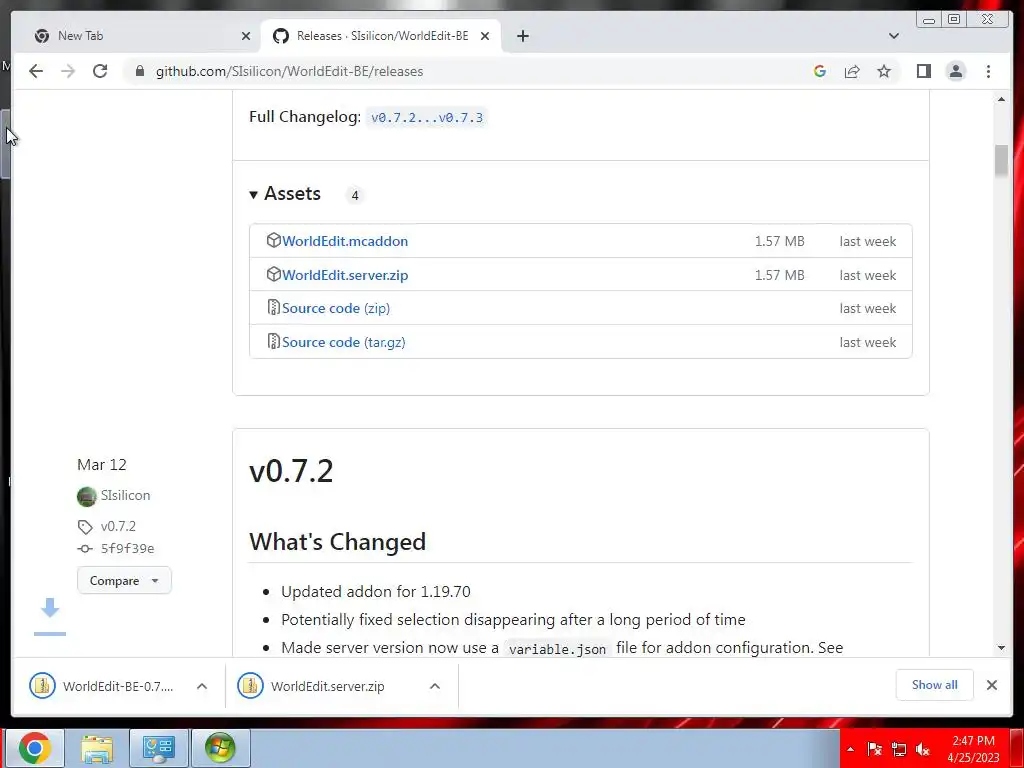The width and height of the screenshot is (1024, 768).
Task: Click the padlock site info icon
Action: (140, 71)
